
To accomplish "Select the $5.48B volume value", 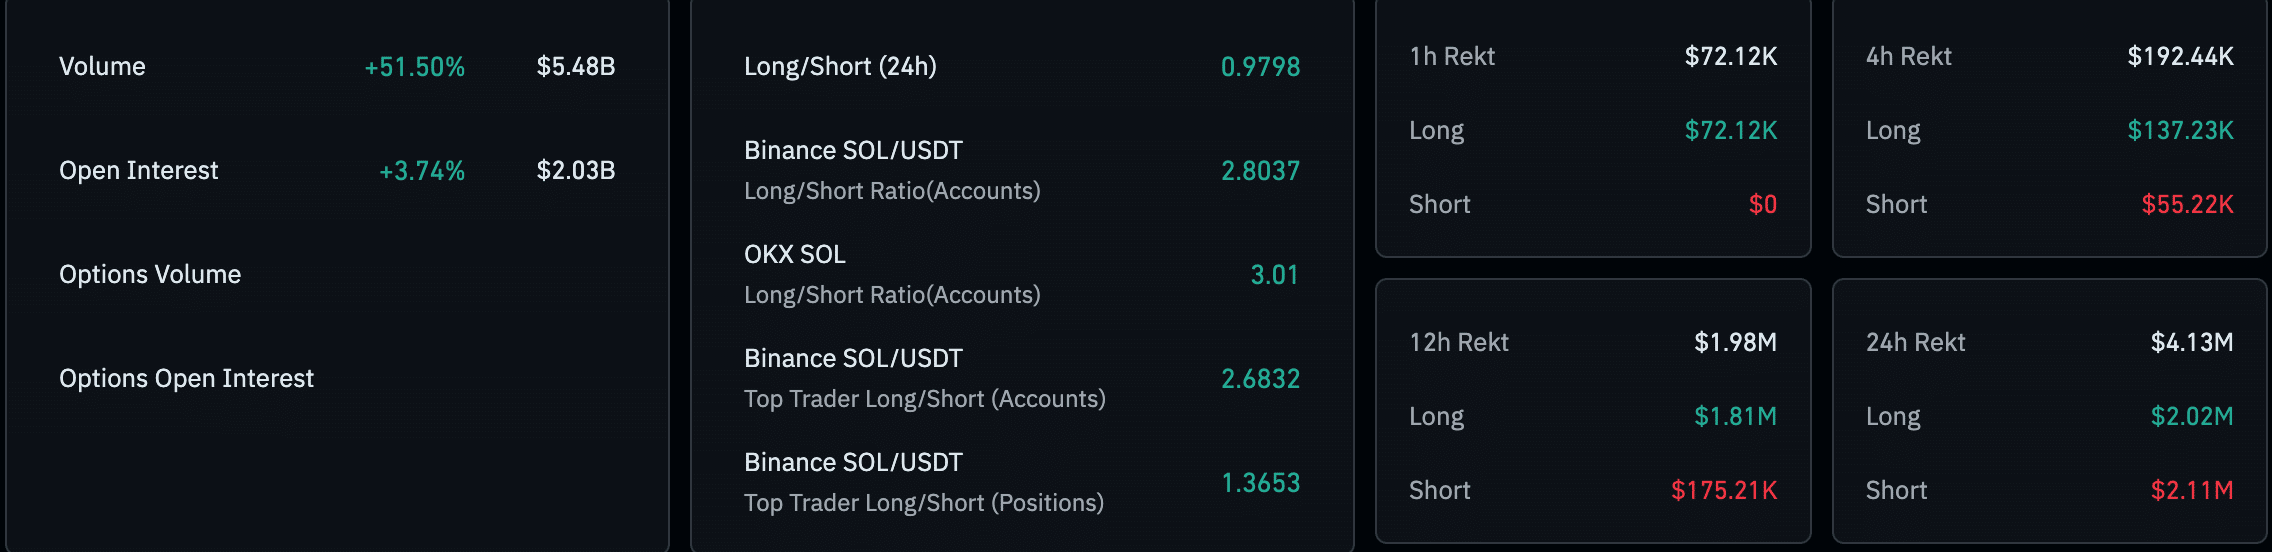I will click(576, 66).
